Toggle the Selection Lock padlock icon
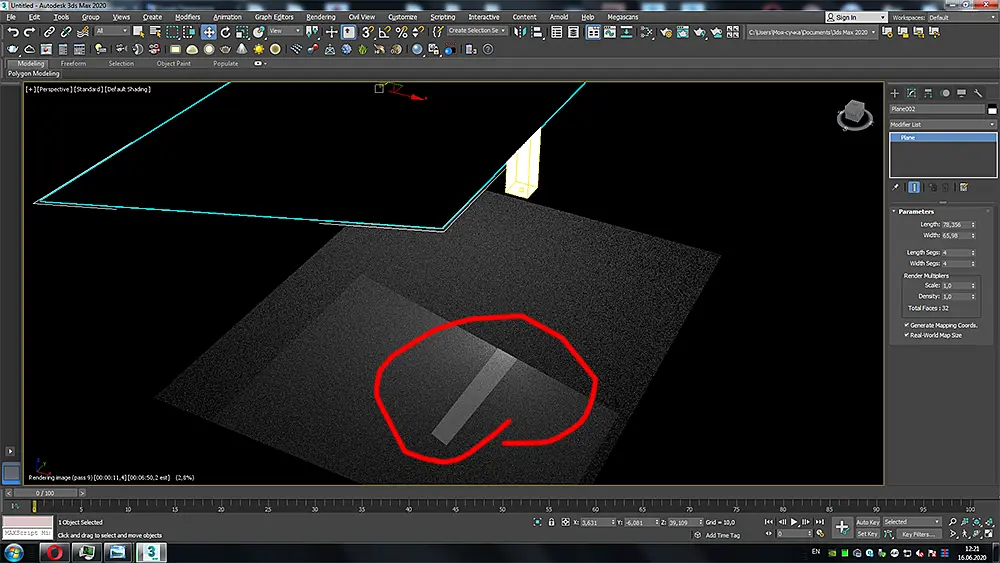This screenshot has height=563, width=1000. coord(552,522)
